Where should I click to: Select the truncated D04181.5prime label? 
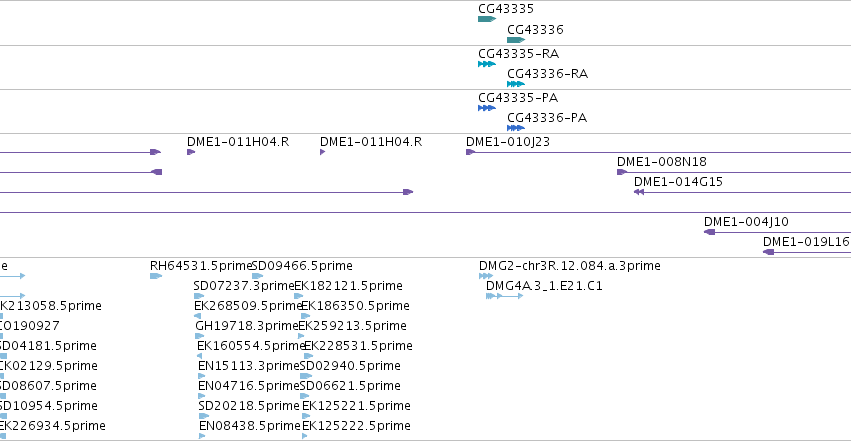(48, 346)
